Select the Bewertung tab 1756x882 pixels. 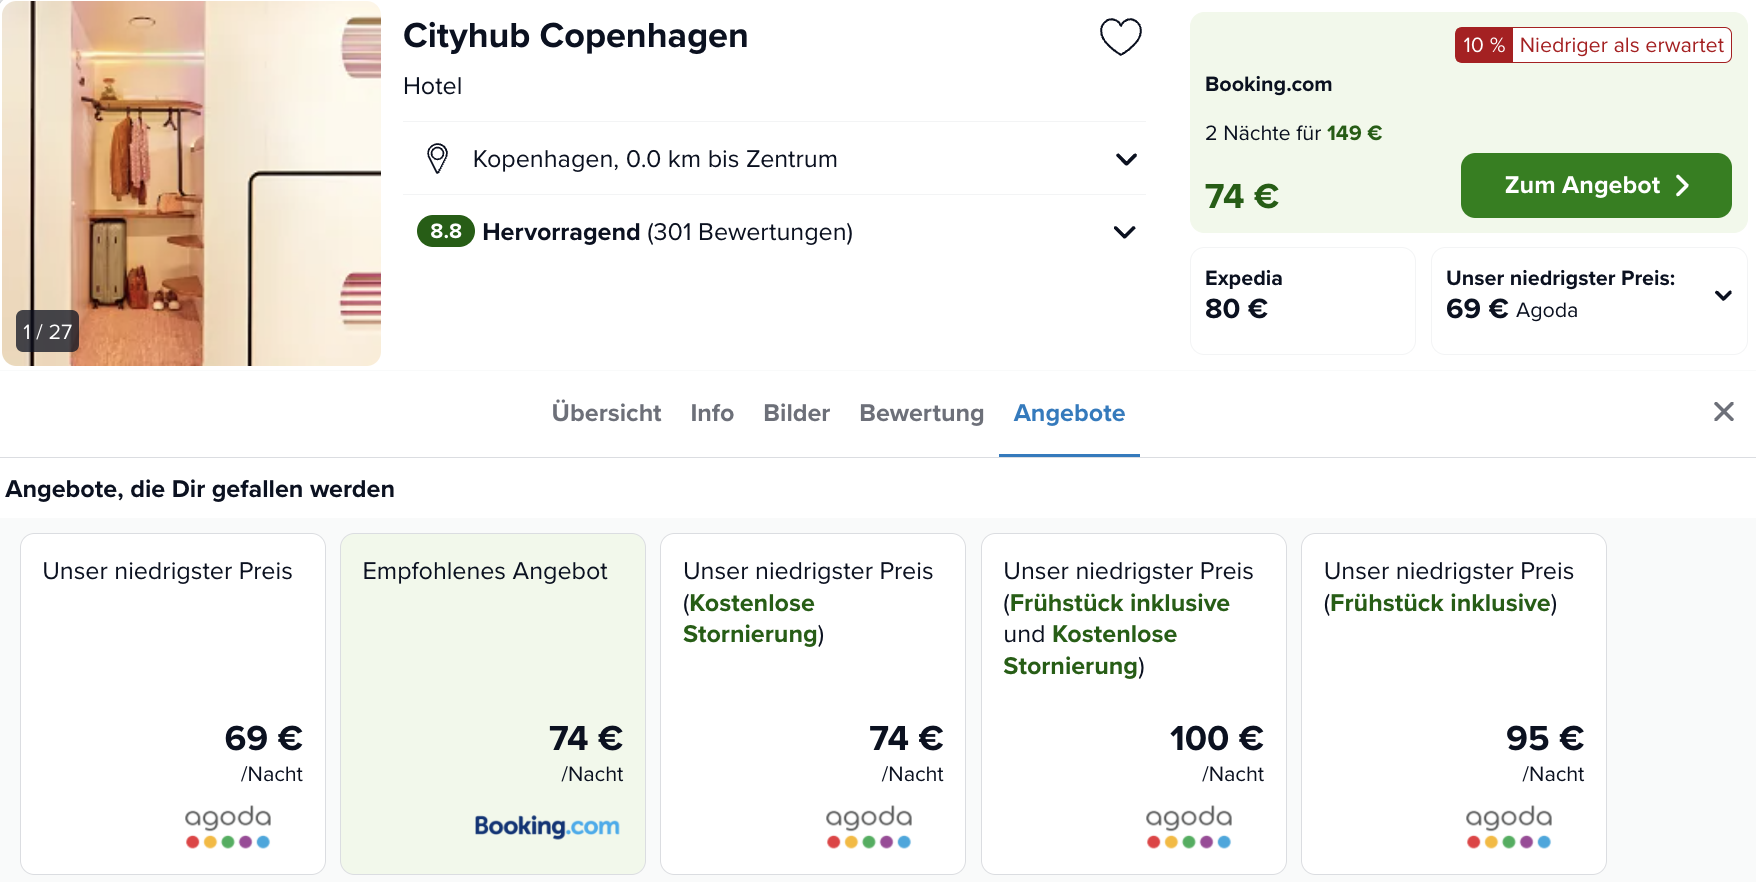point(921,413)
